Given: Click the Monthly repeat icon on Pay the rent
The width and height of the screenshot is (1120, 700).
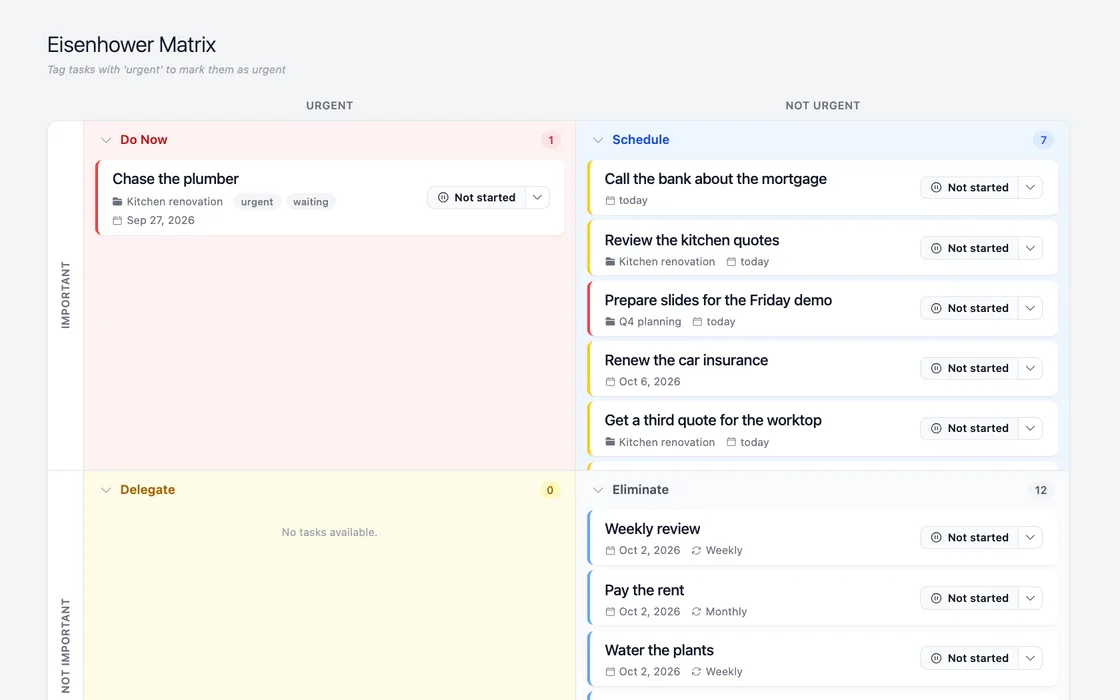Looking at the screenshot, I should click(x=696, y=612).
